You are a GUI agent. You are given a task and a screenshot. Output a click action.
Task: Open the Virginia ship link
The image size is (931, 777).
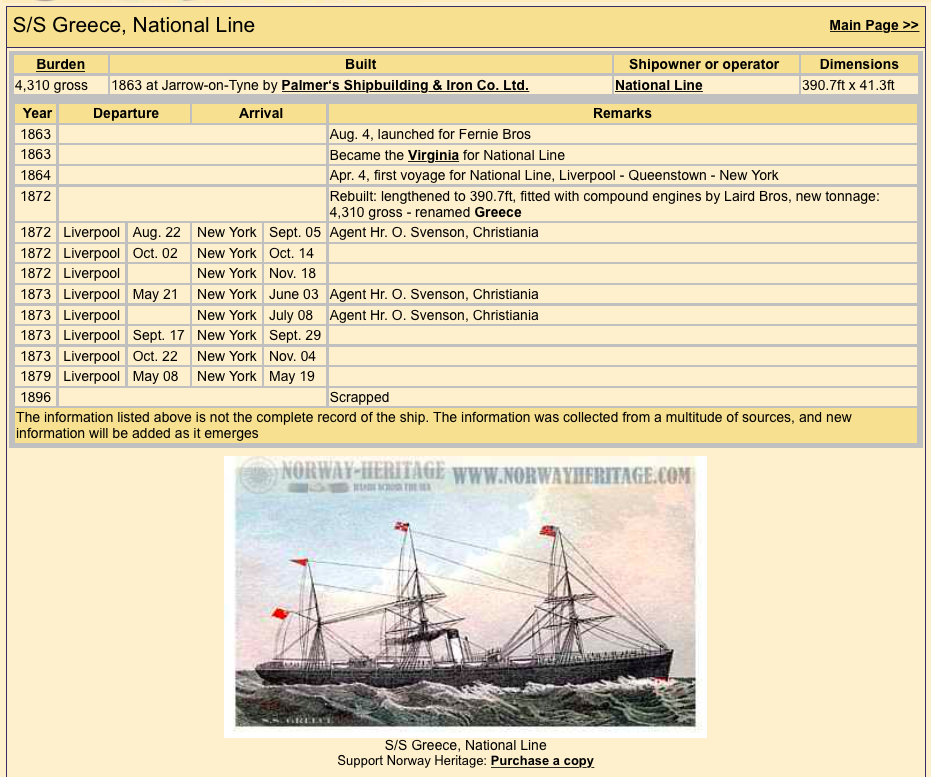coord(433,156)
